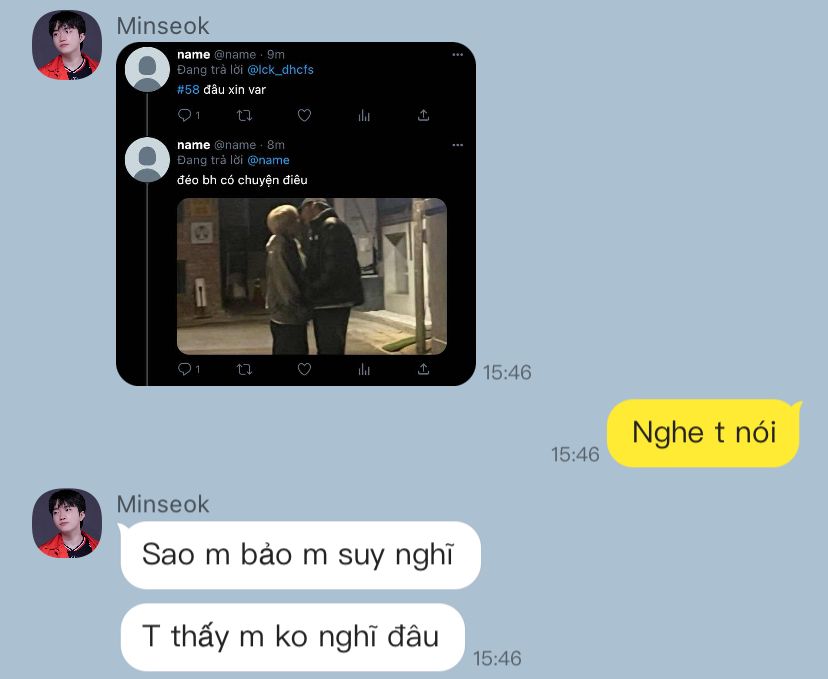Open the three-dot menu on the second tweet
The width and height of the screenshot is (828, 679).
[457, 145]
